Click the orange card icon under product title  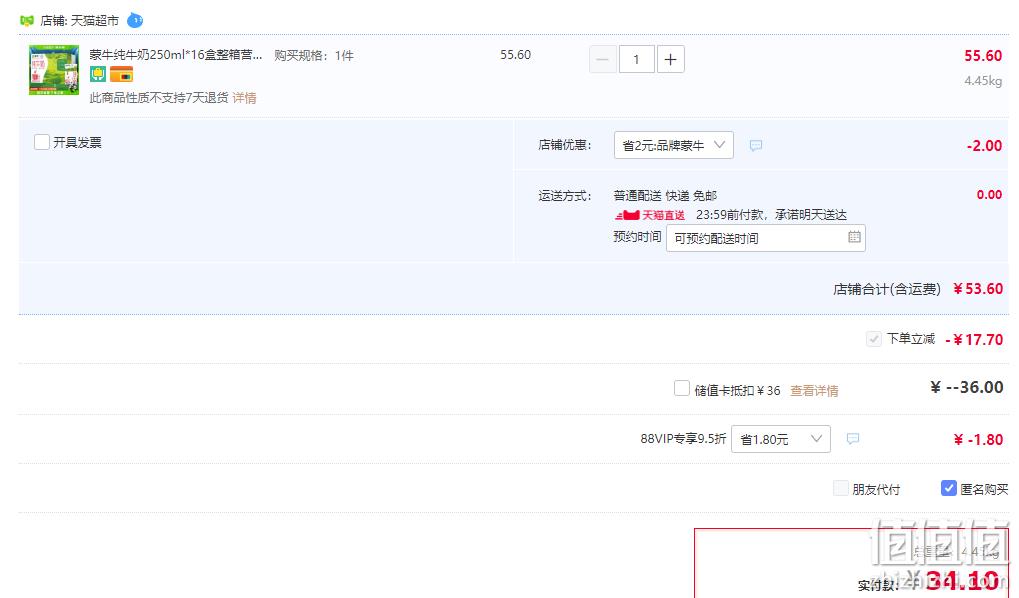(x=122, y=74)
